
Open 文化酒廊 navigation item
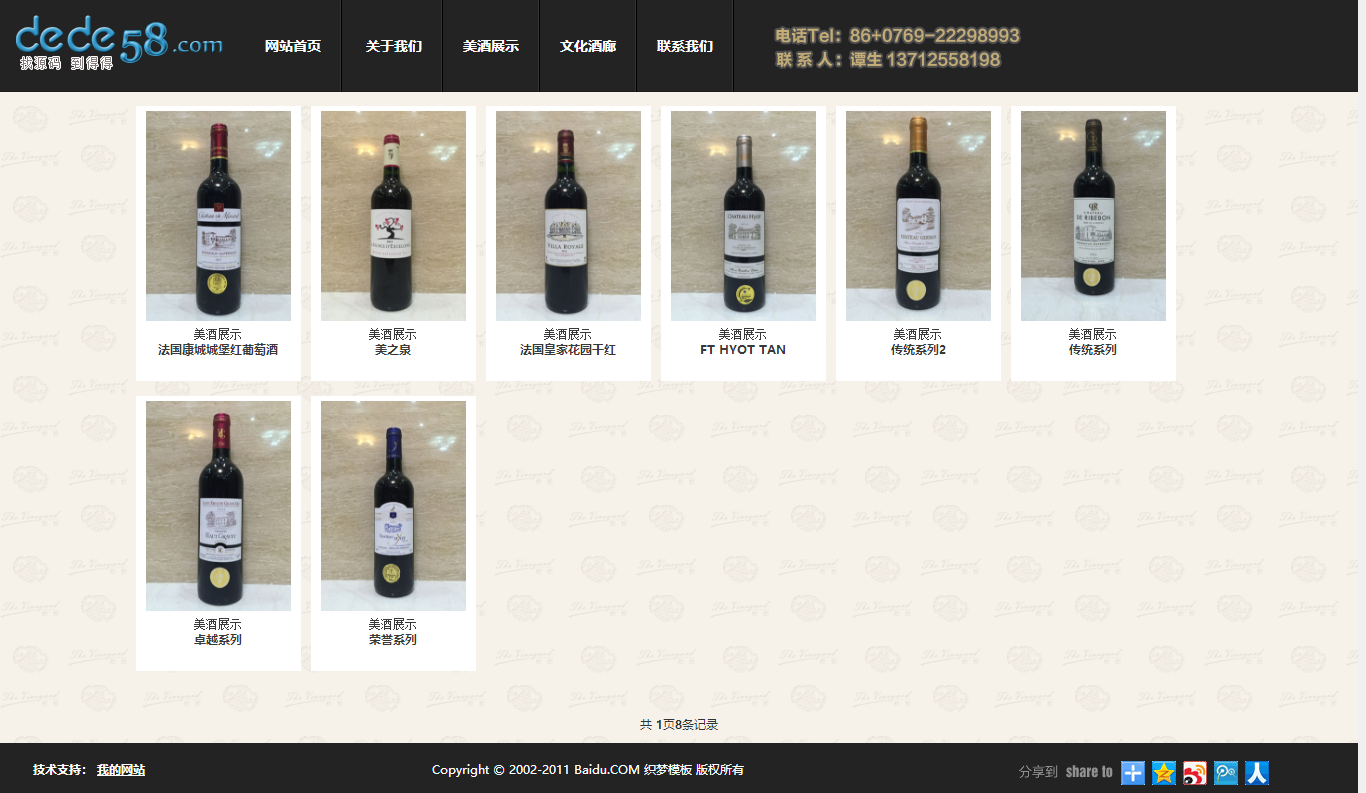(x=588, y=46)
